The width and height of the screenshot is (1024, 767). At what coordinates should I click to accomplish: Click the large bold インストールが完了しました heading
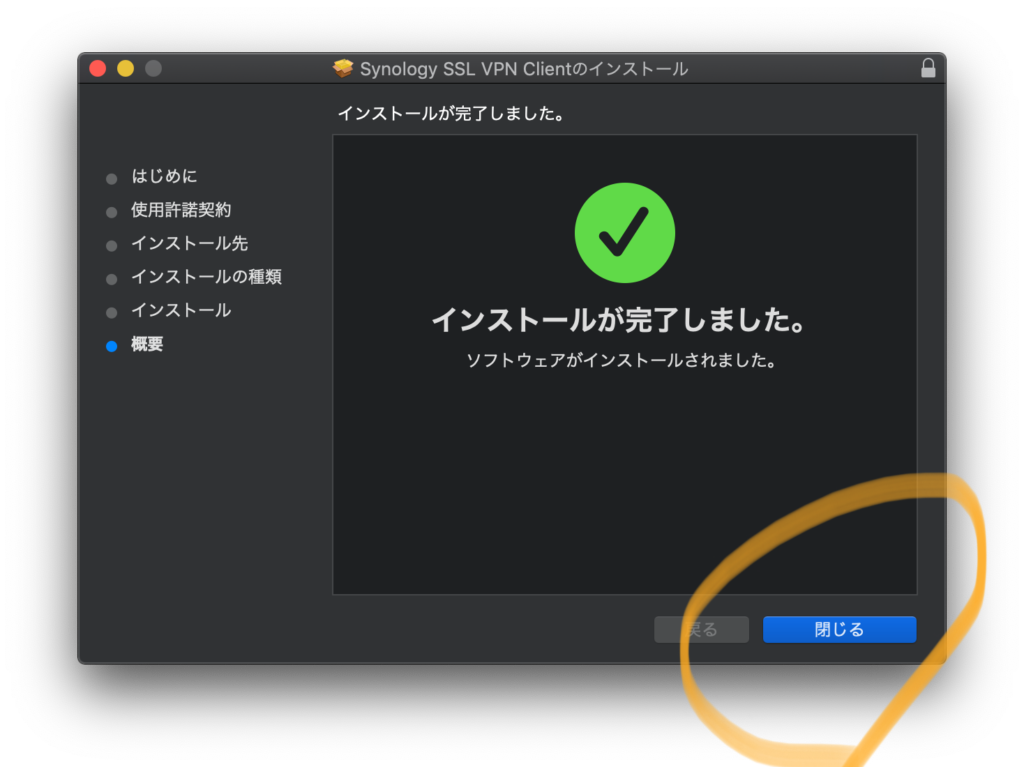(x=618, y=321)
